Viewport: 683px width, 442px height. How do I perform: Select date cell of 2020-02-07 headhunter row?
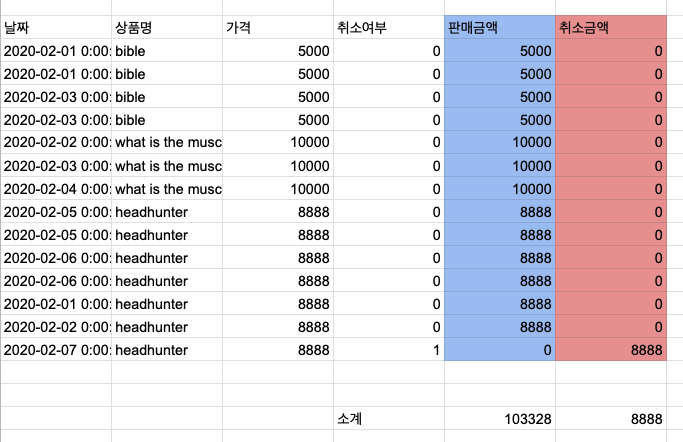(56, 350)
